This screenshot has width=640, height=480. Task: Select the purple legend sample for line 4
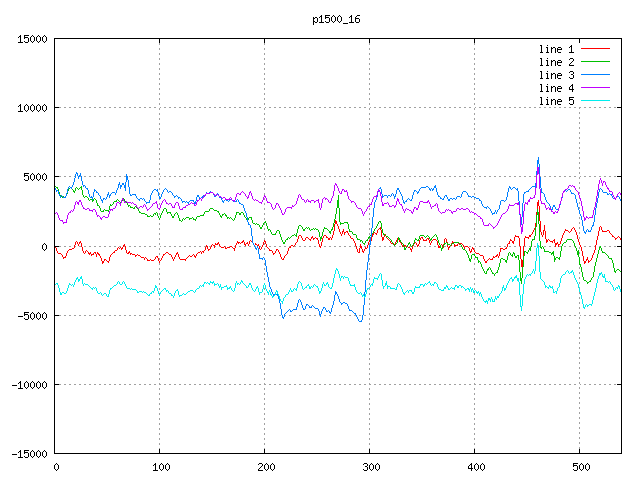point(595,88)
